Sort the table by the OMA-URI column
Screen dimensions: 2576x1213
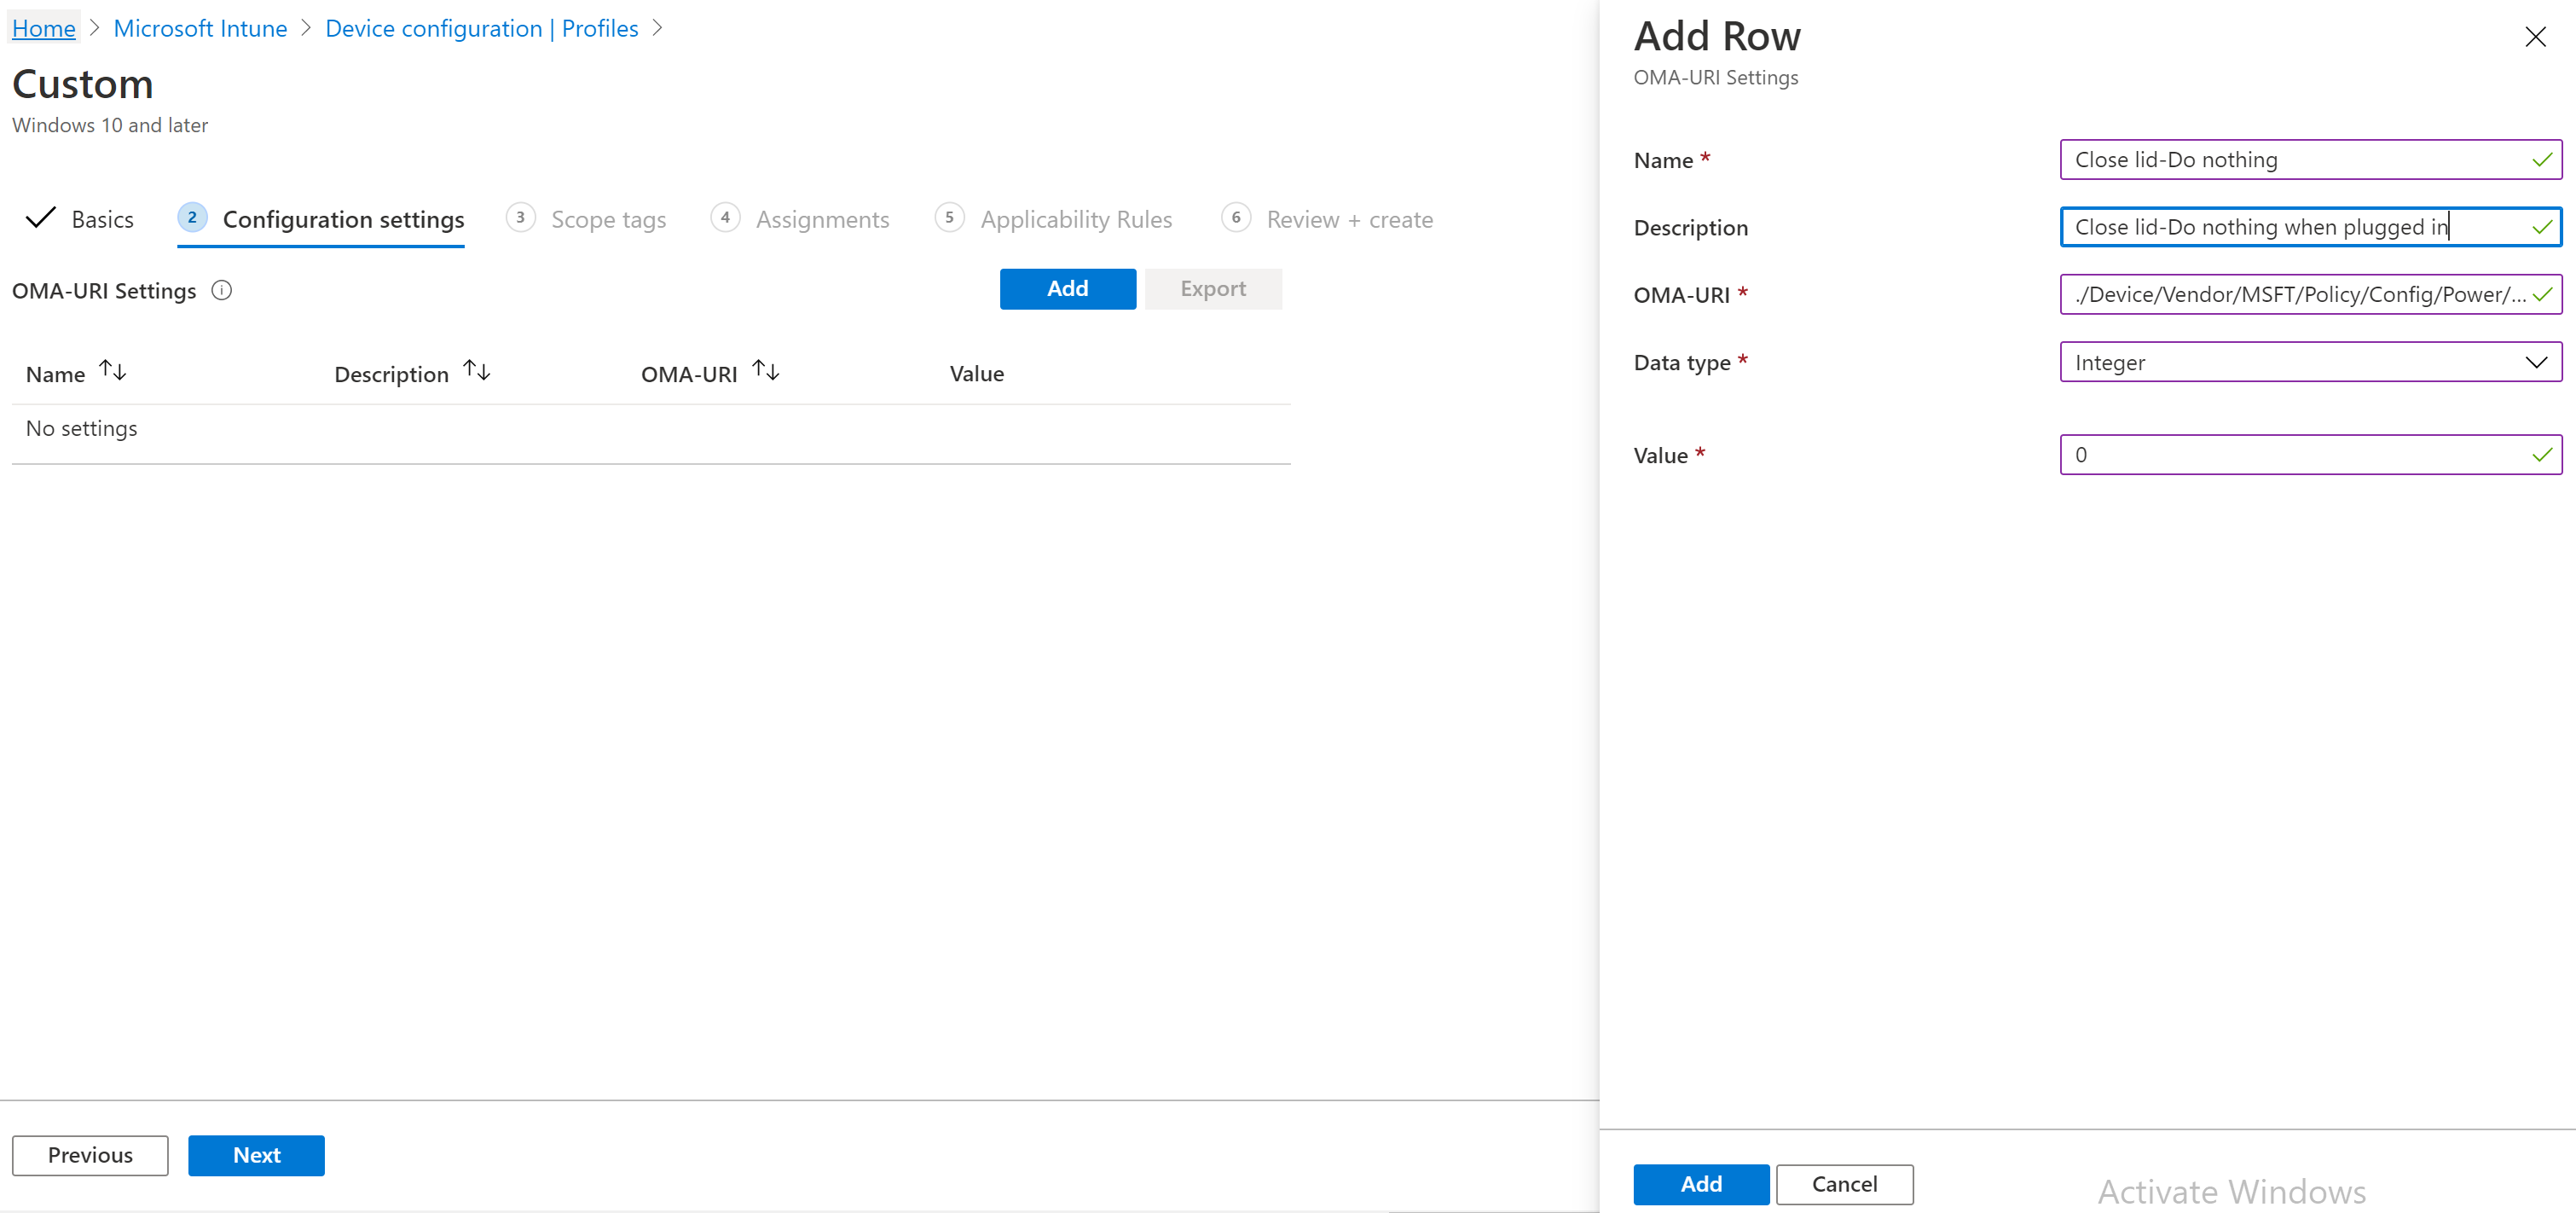(764, 370)
